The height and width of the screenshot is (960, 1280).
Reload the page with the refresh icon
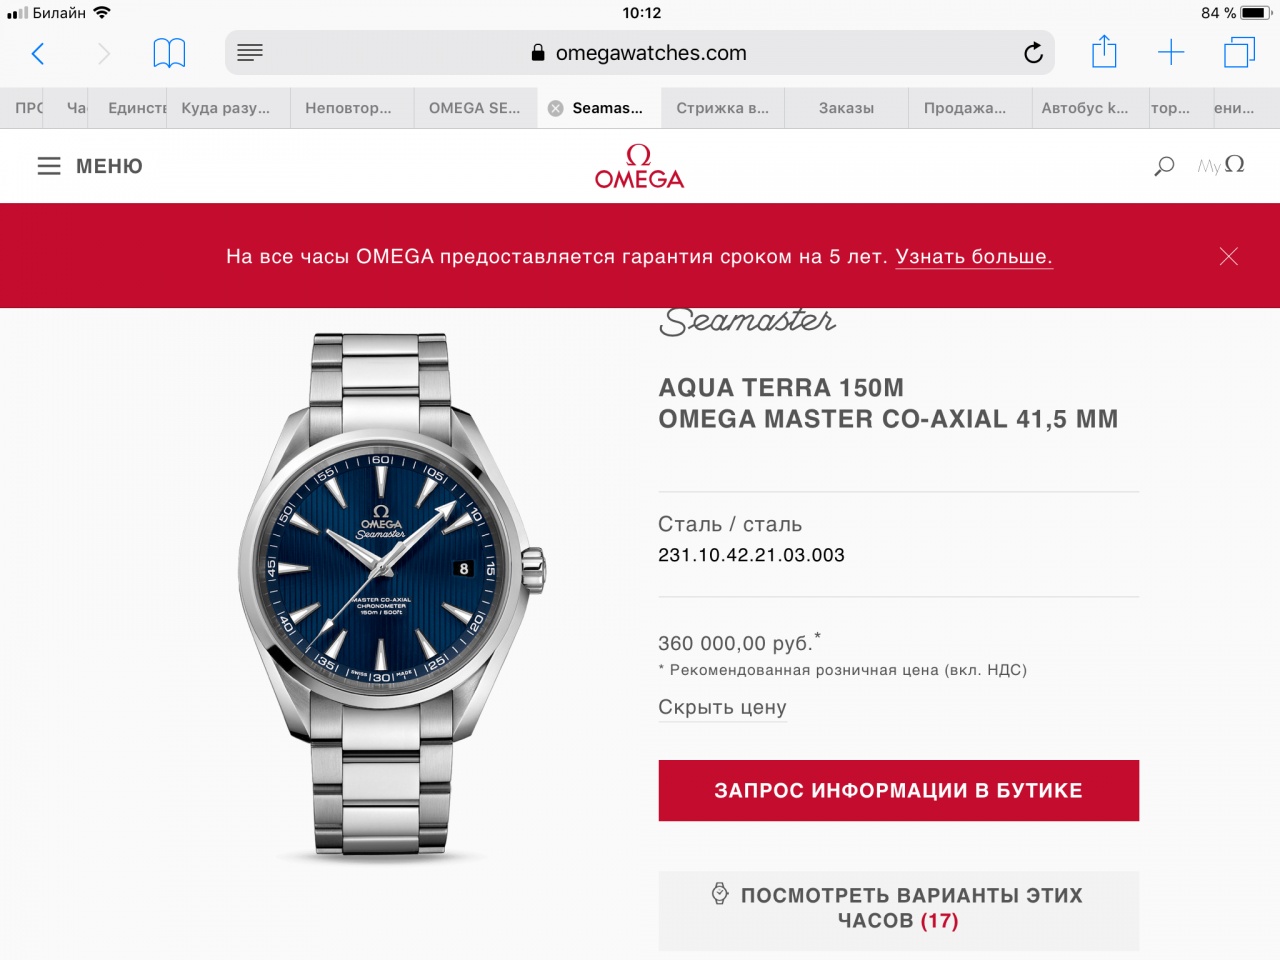(x=1033, y=53)
